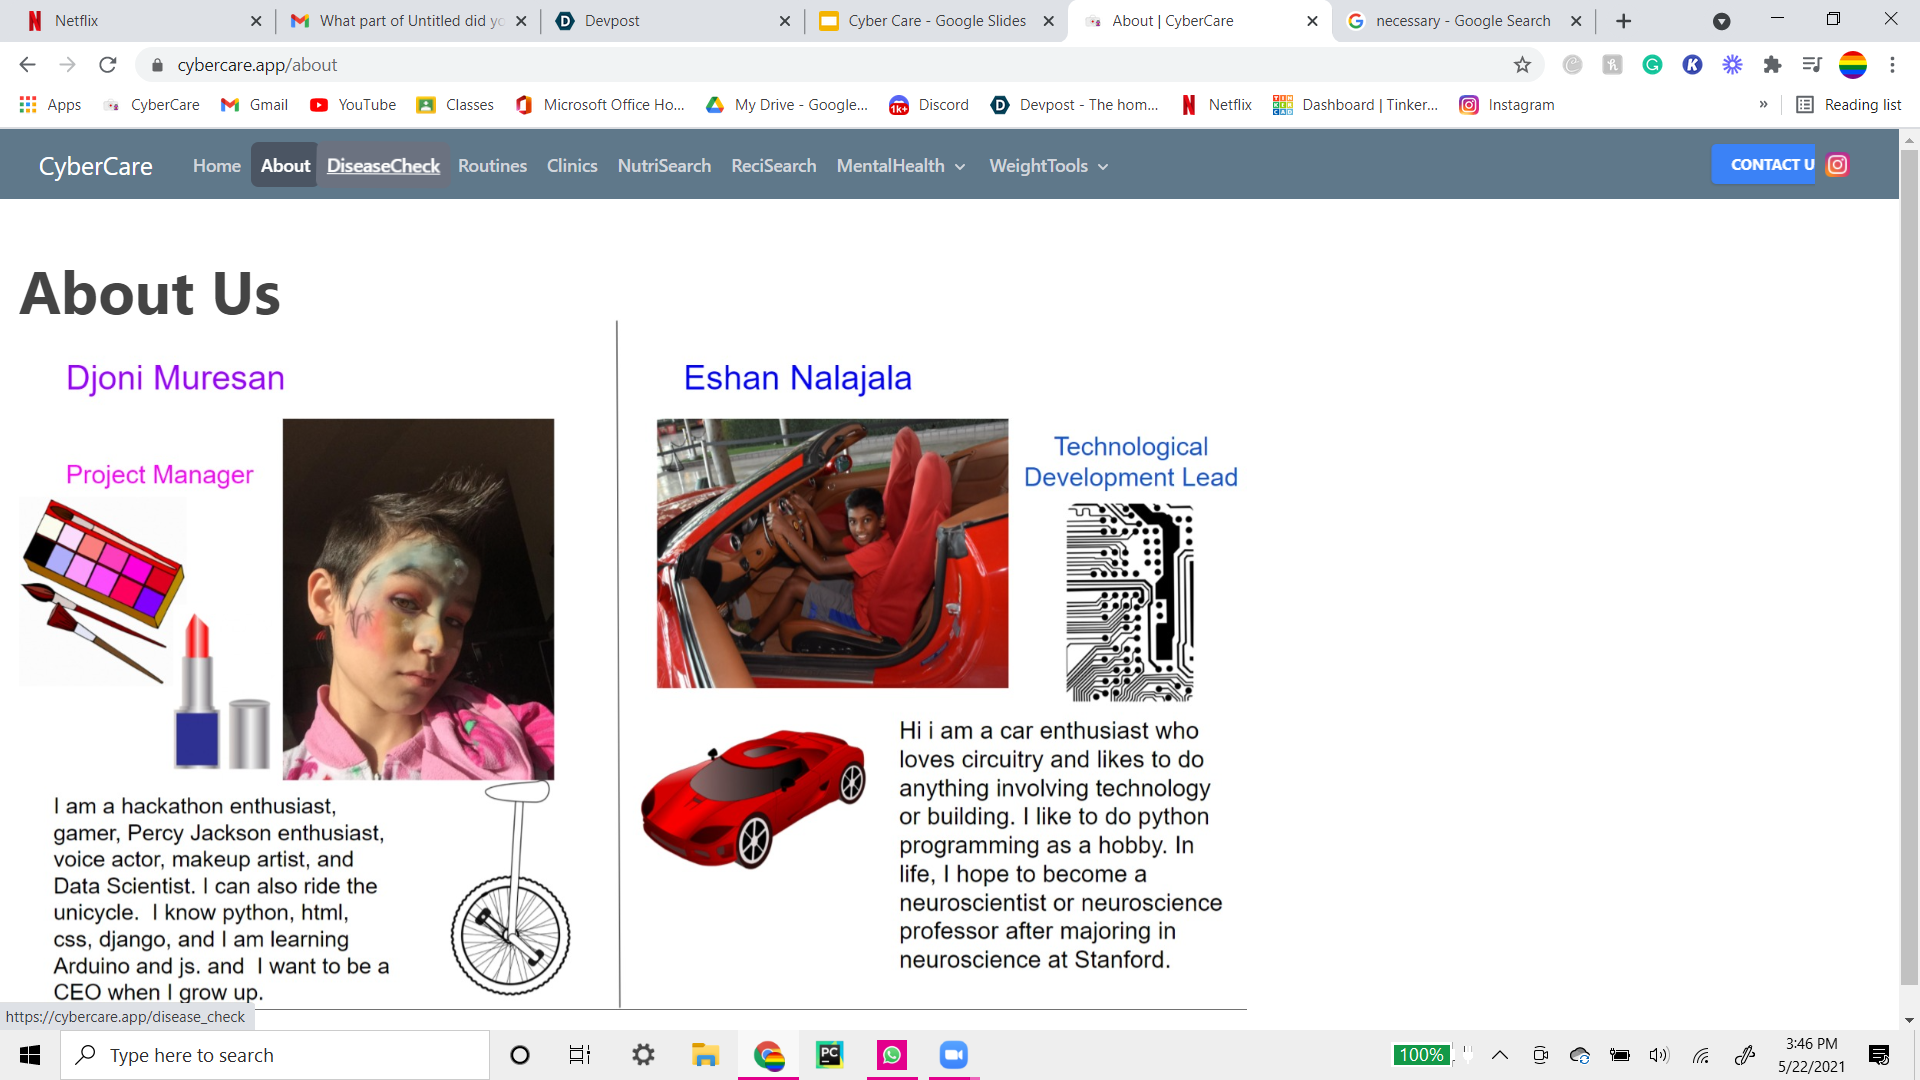Viewport: 1920px width, 1080px height.
Task: Click the Windows search box
Action: pos(275,1055)
